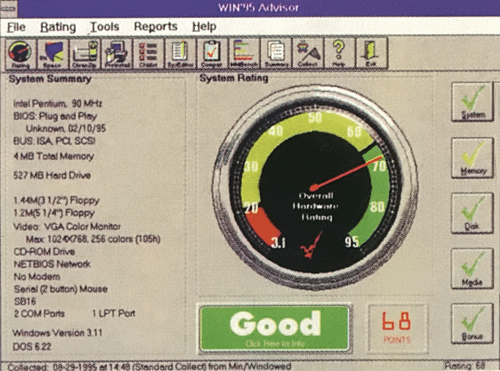Run the Collect butterfly net icon
The width and height of the screenshot is (500, 371).
[x=308, y=53]
